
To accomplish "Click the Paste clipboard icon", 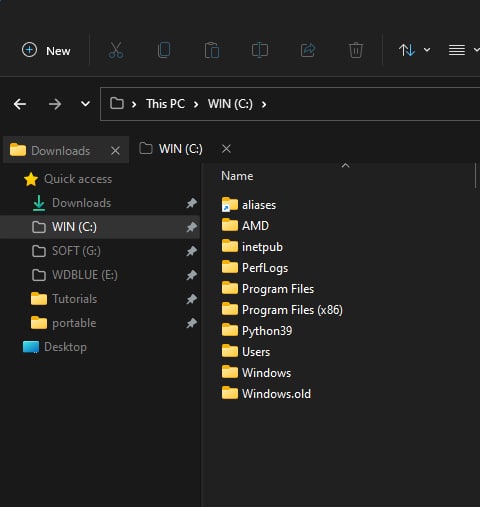I will [x=212, y=50].
